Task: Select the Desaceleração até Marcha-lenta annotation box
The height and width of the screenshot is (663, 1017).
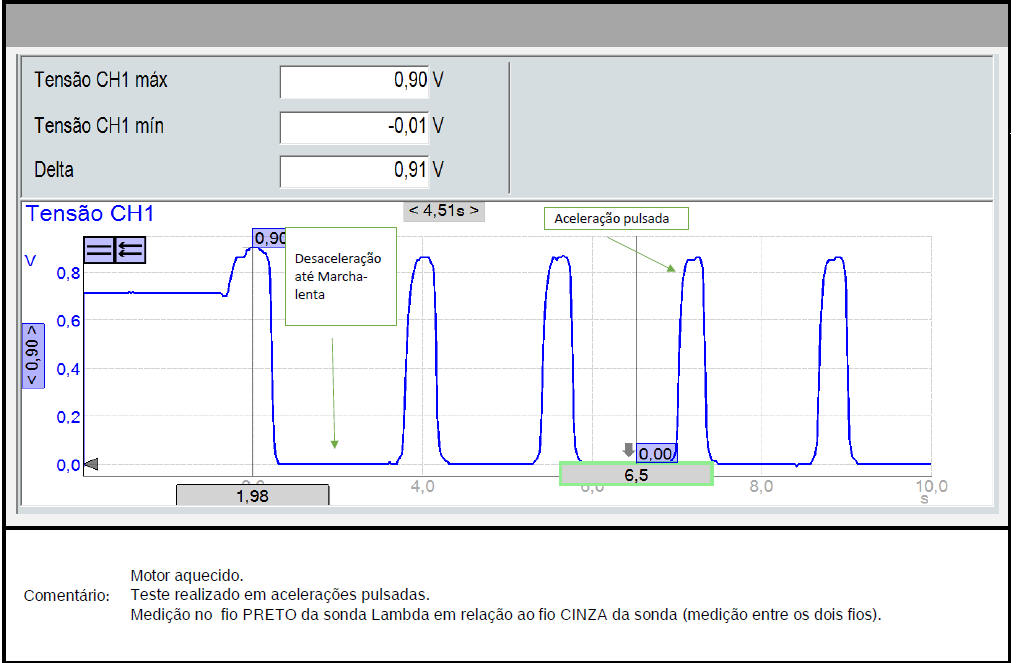Action: (x=340, y=276)
